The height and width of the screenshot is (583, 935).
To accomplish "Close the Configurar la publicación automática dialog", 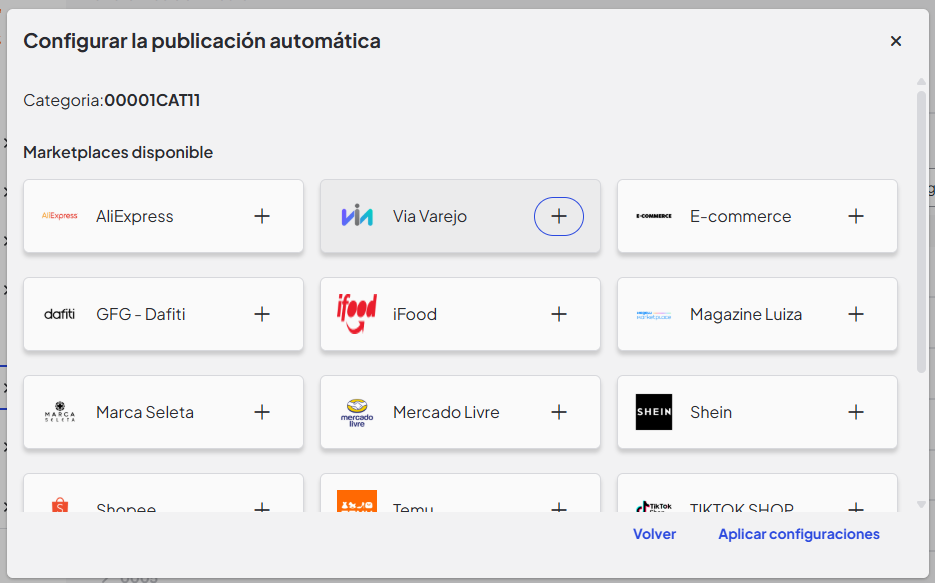I will [896, 41].
